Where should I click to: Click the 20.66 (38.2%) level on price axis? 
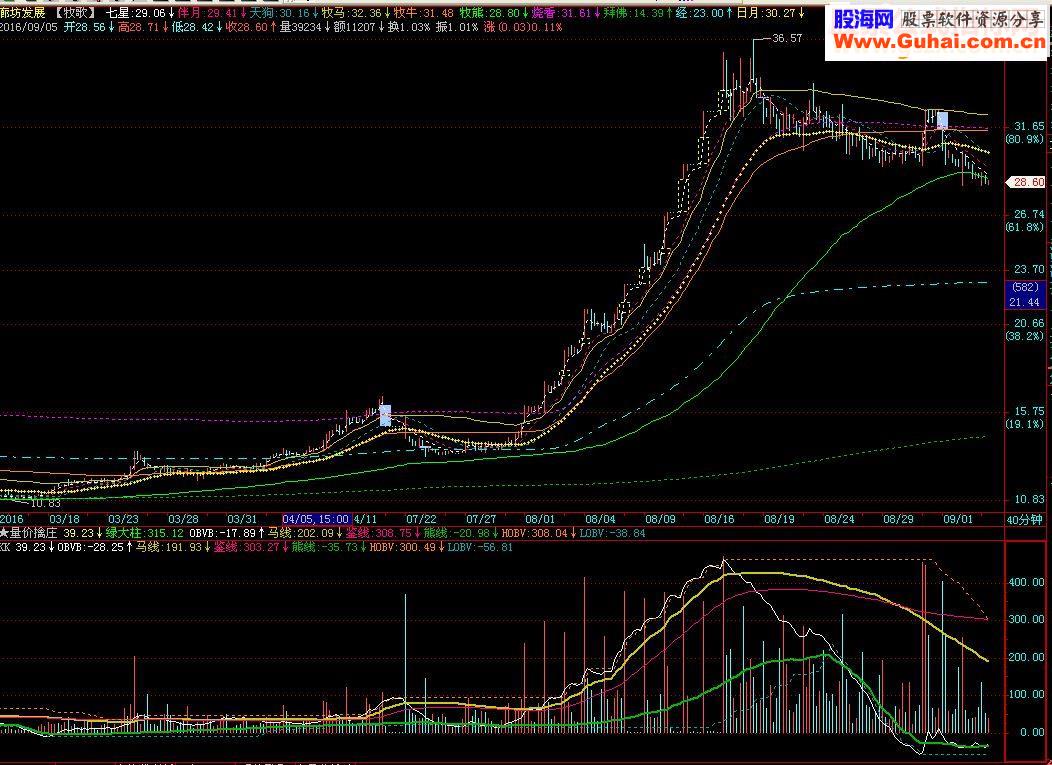pyautogui.click(x=1024, y=329)
